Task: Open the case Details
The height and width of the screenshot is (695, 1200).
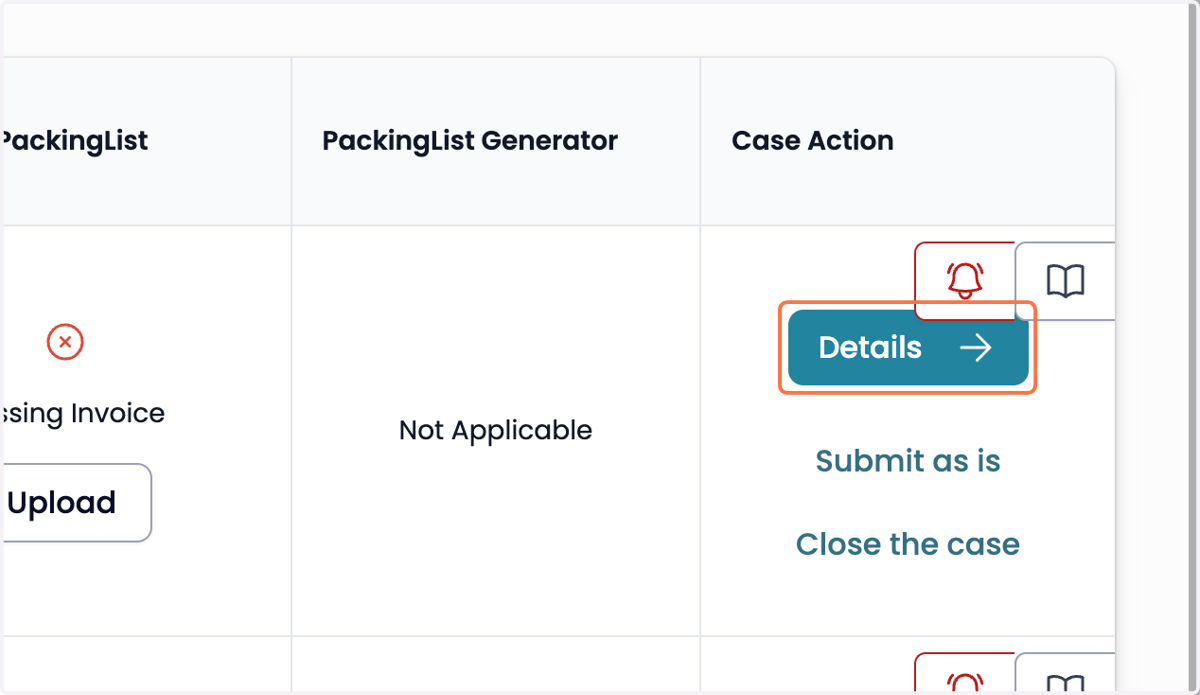Action: coord(908,347)
